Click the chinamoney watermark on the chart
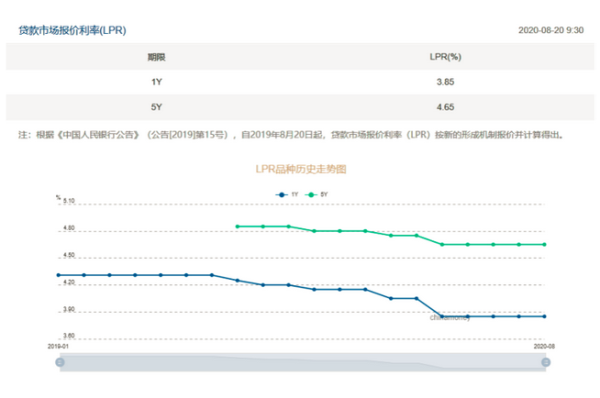 [x=450, y=318]
